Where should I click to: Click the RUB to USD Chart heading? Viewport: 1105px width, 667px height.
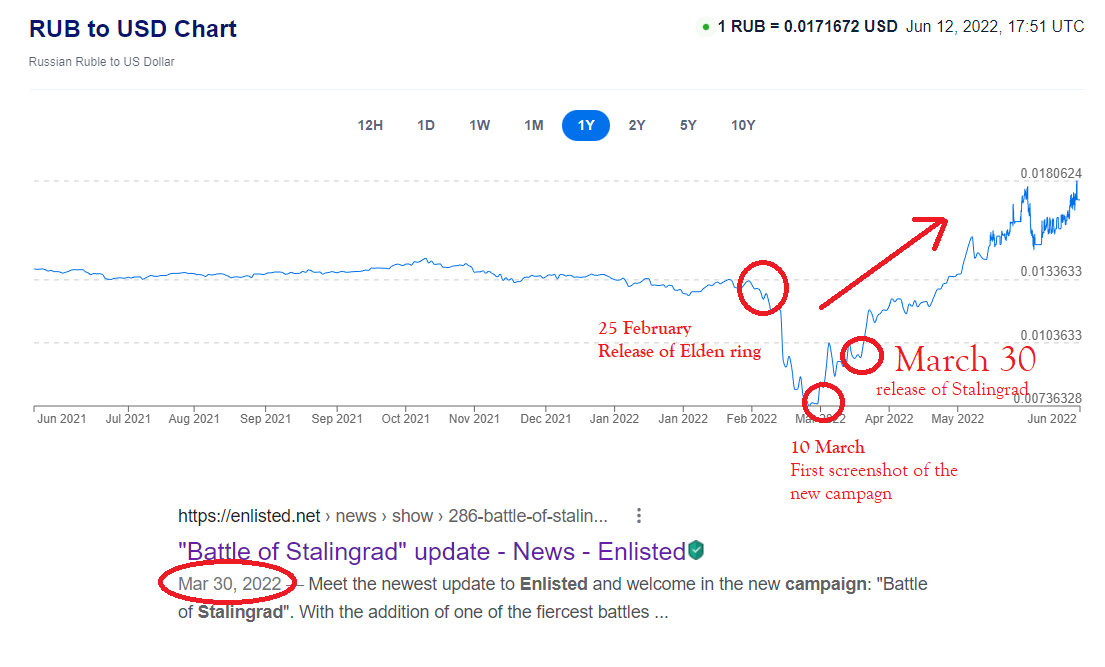click(133, 29)
